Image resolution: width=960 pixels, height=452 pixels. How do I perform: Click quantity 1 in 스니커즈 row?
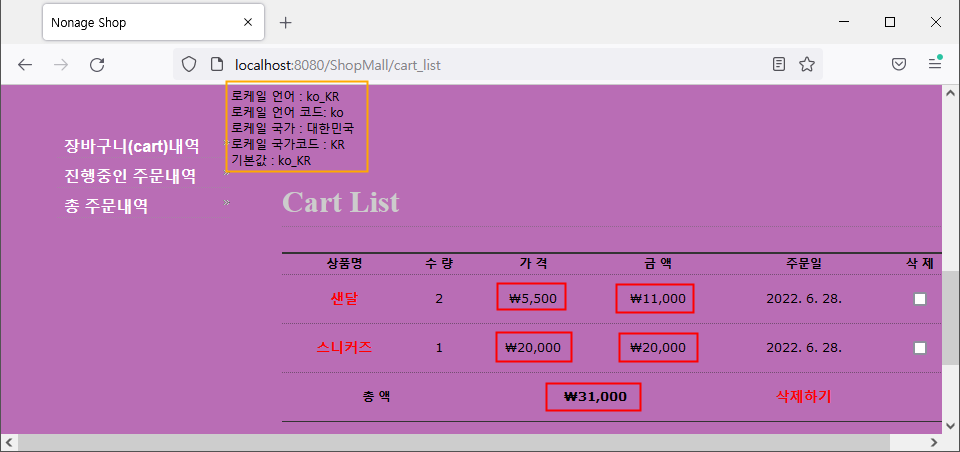point(439,348)
